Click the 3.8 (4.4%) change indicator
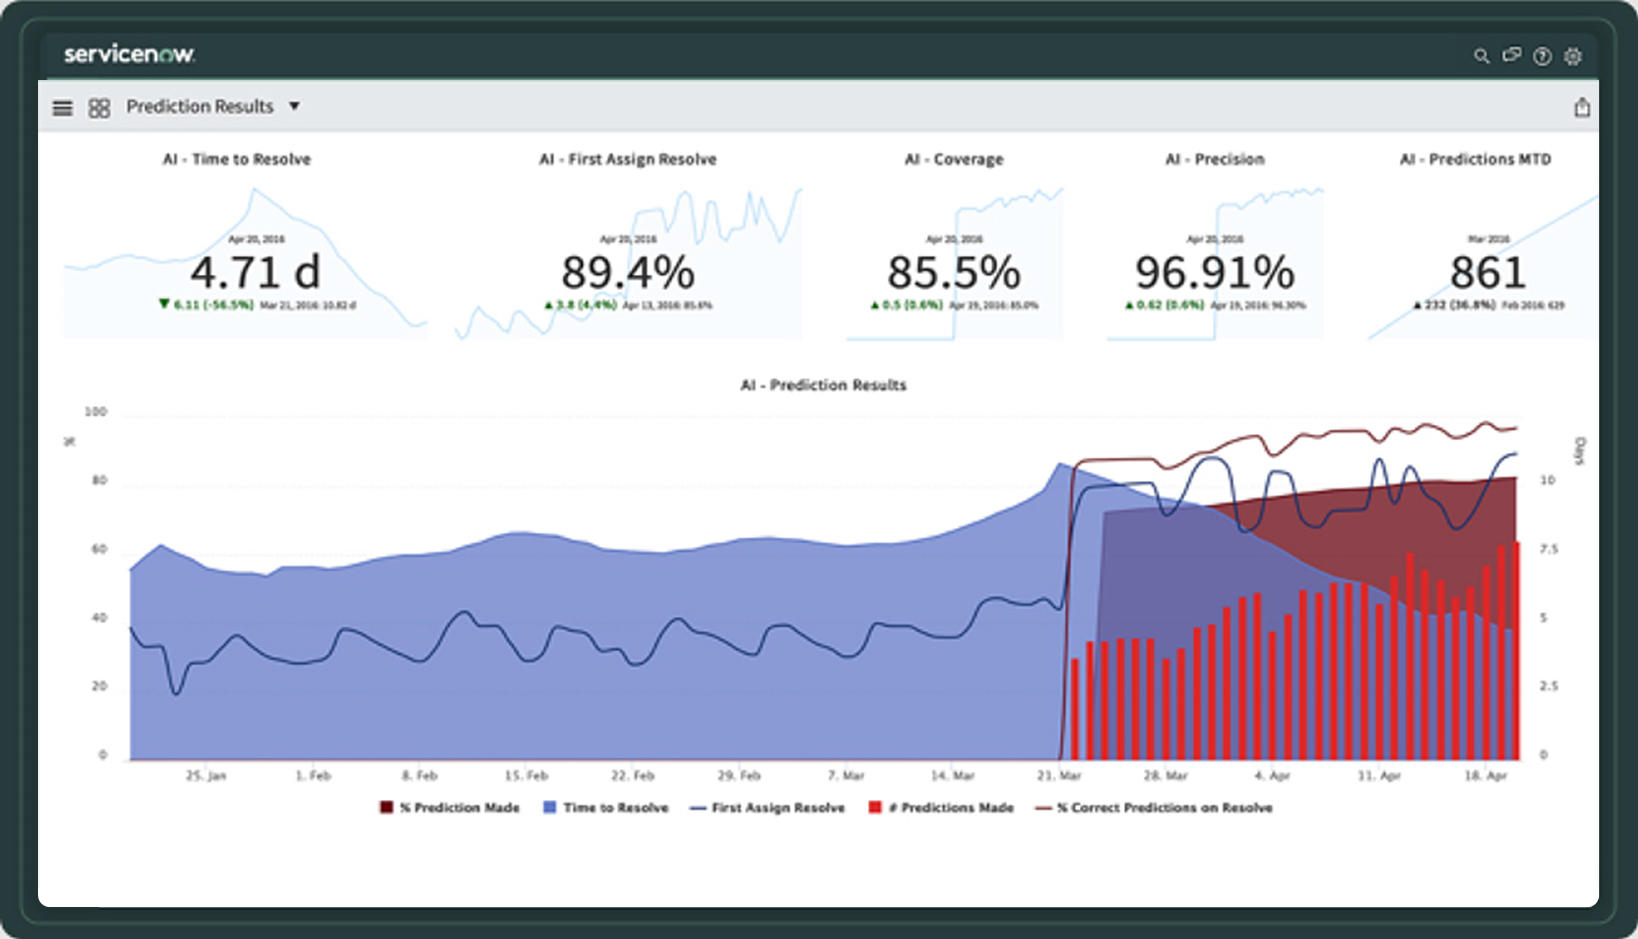Image resolution: width=1638 pixels, height=939 pixels. pyautogui.click(x=580, y=305)
